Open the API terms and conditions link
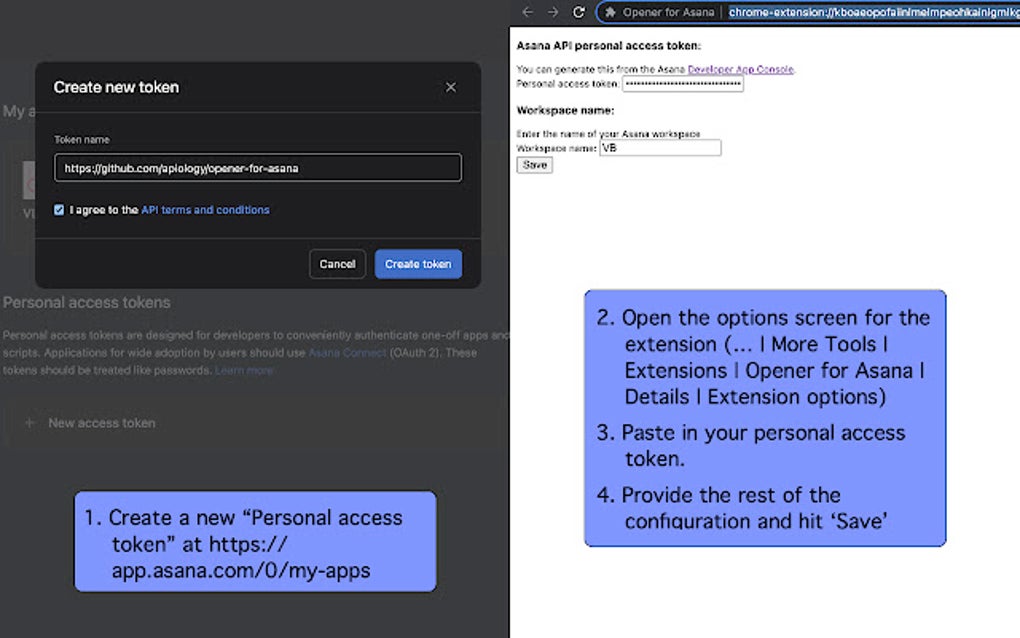Image resolution: width=1020 pixels, height=638 pixels. pos(203,210)
